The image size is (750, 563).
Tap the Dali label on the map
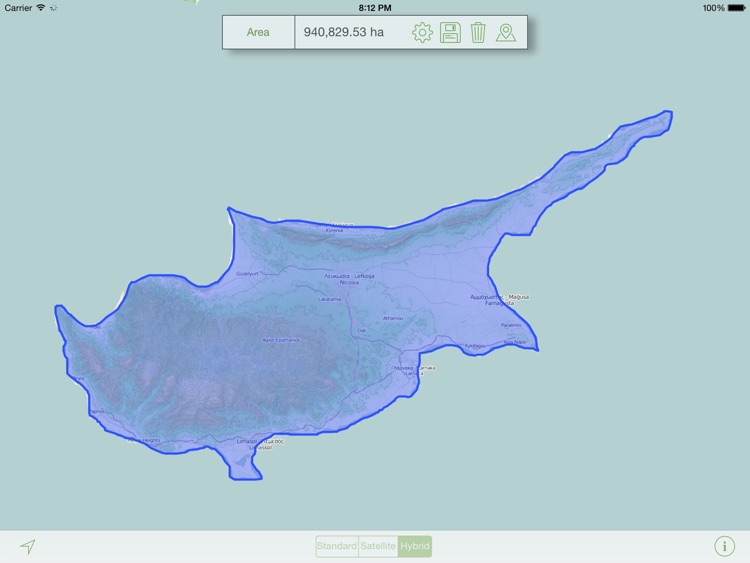[x=361, y=331]
